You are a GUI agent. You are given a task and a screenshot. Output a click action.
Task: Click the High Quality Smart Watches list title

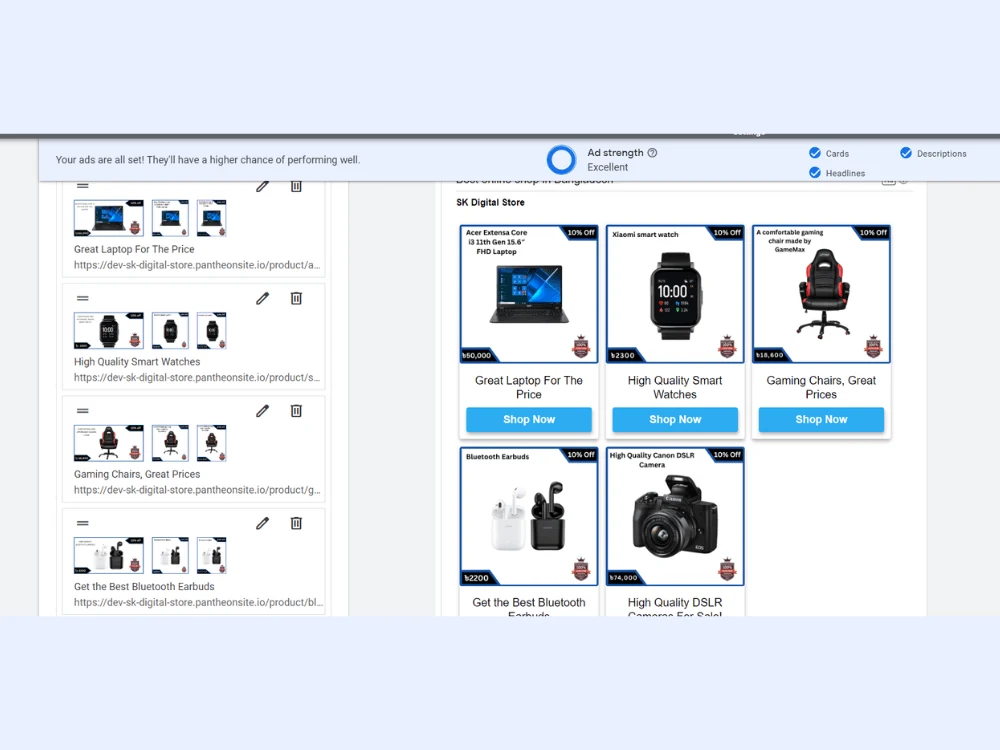[137, 362]
